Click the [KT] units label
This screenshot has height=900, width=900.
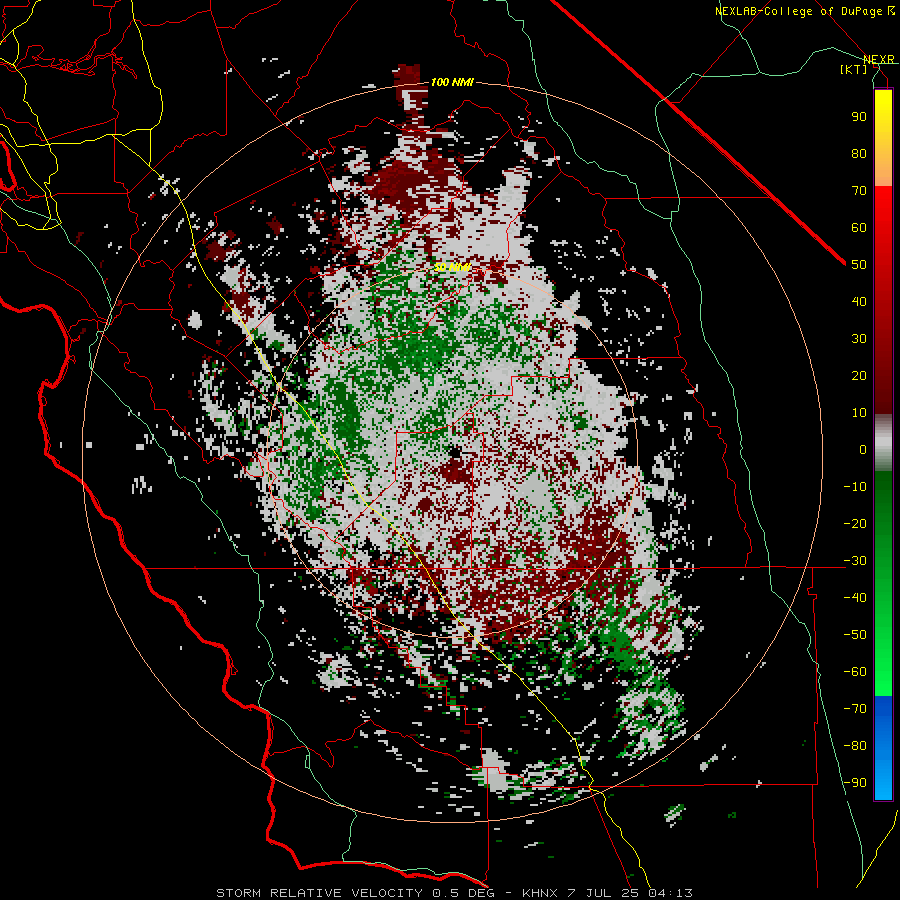(x=854, y=69)
